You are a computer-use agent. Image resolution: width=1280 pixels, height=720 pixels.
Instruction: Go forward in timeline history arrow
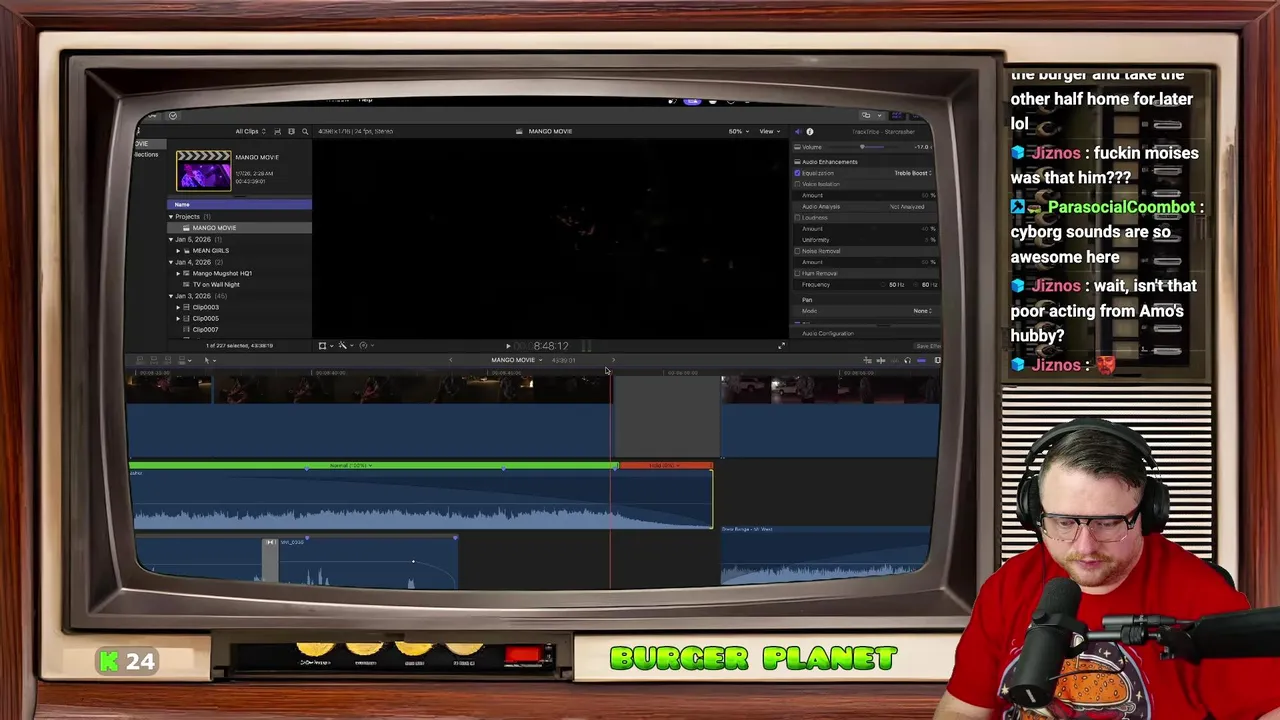pyautogui.click(x=612, y=360)
